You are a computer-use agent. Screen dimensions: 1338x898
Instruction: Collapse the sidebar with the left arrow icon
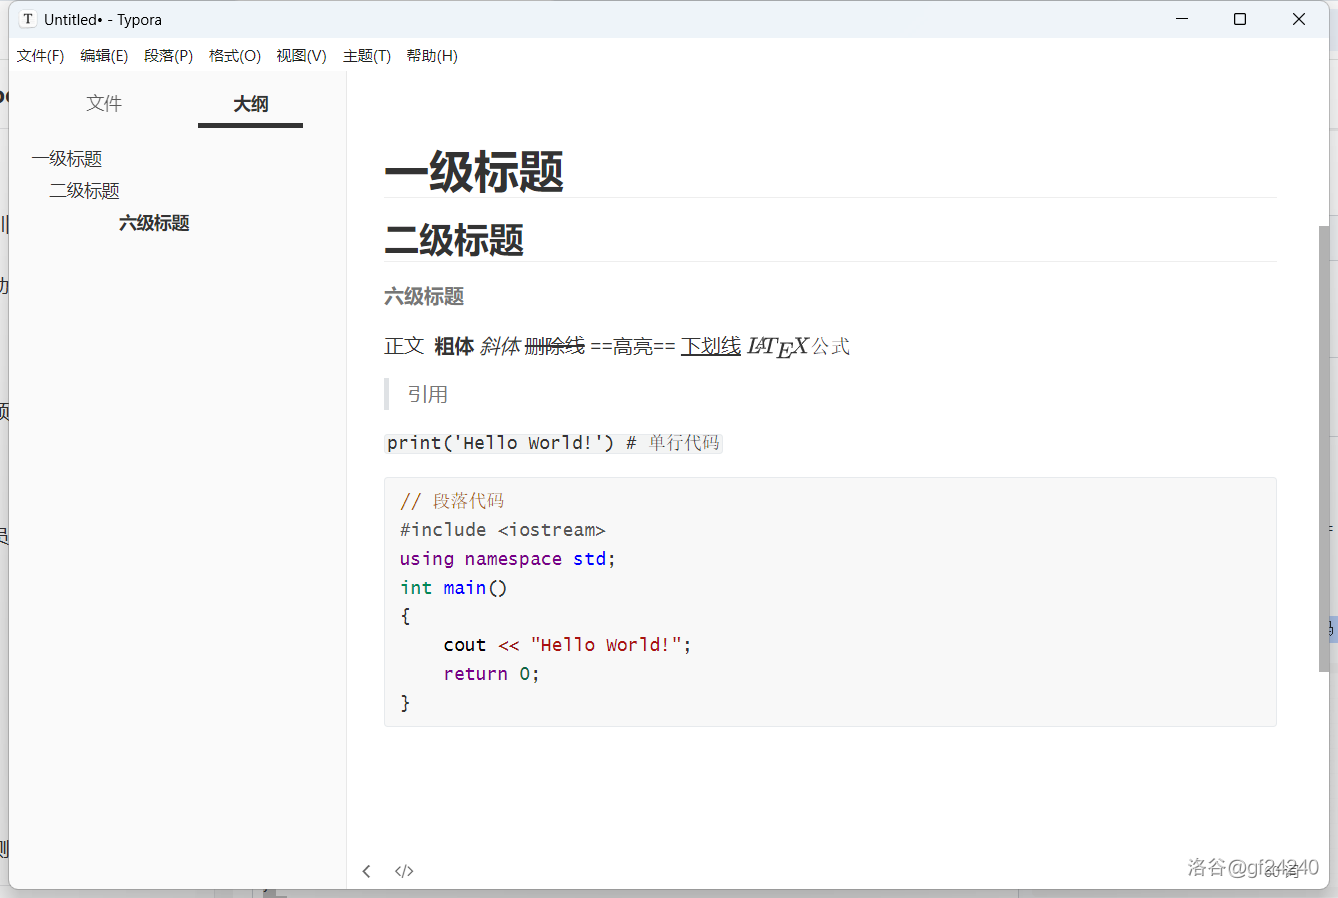[x=366, y=871]
